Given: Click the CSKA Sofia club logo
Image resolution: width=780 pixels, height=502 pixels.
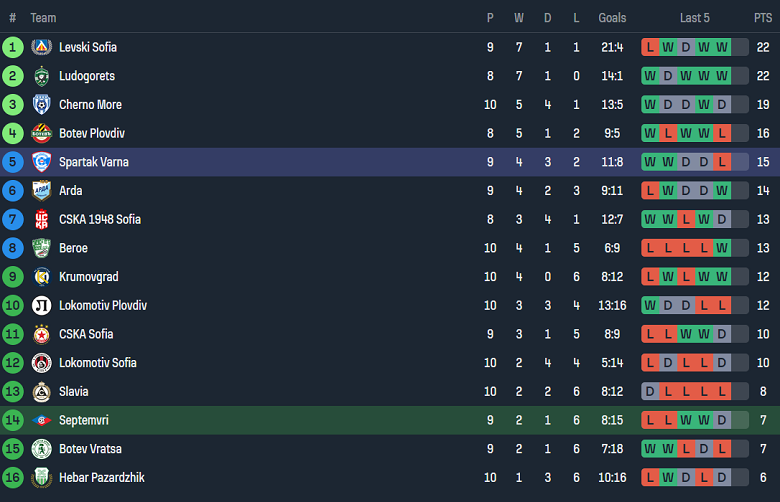Looking at the screenshot, I should [41, 334].
